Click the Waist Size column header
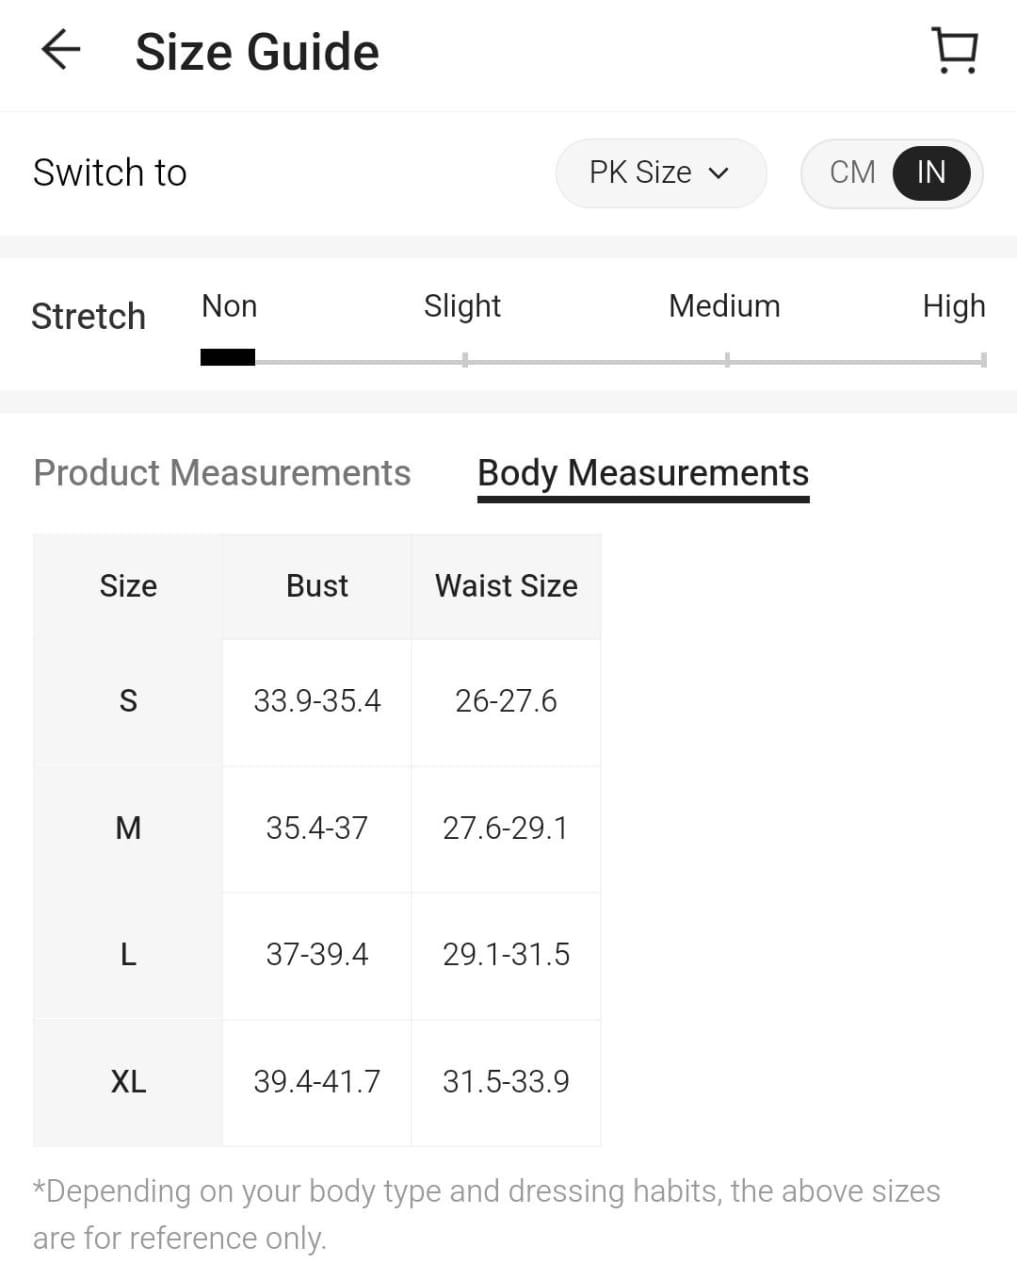This screenshot has width=1017, height=1280. click(x=506, y=586)
